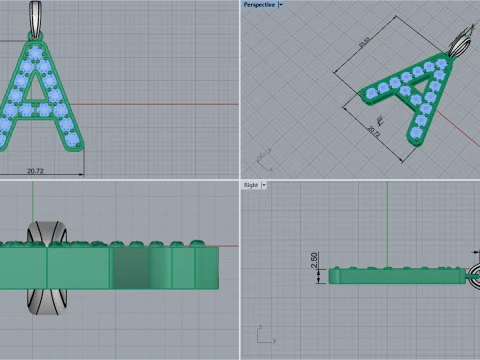Image resolution: width=480 pixels, height=360 pixels.
Task: Select the top gemstone of the front-view A
Action: (x=35, y=53)
